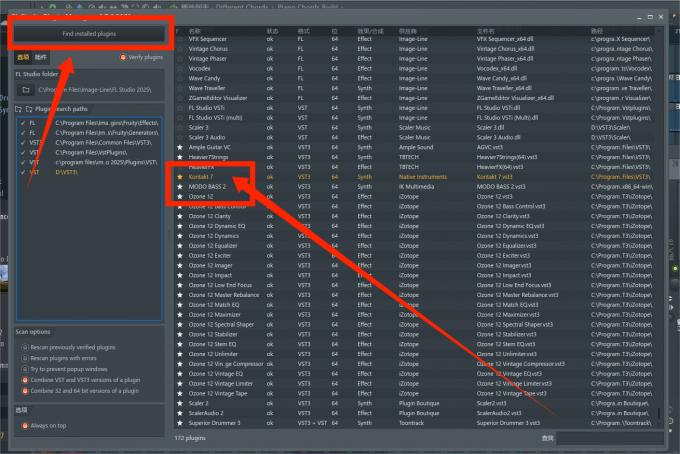This screenshot has height=454, width=680.
Task: Unfavorite the Ozone 12 Equalizer star
Action: point(180,246)
